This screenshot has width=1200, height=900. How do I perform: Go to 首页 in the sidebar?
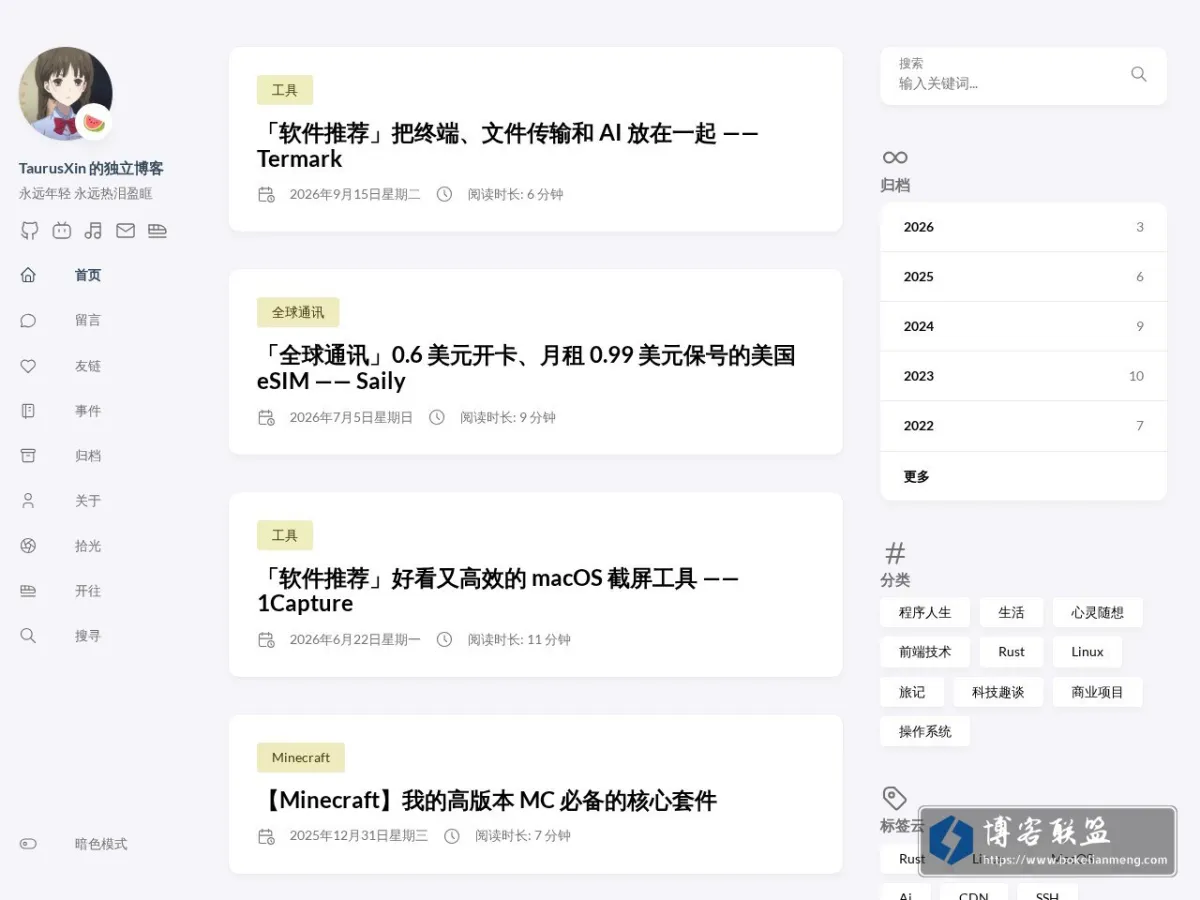[x=88, y=276]
